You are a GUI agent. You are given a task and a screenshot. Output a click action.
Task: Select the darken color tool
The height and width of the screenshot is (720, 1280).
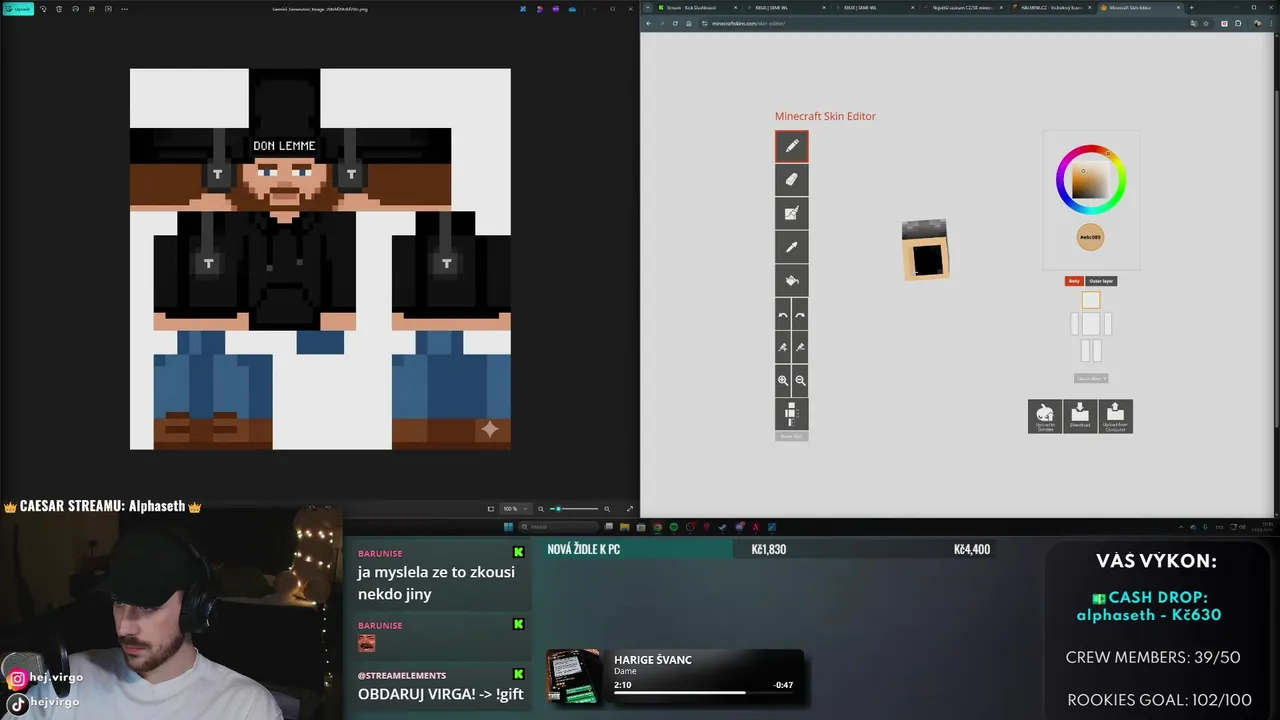(800, 347)
